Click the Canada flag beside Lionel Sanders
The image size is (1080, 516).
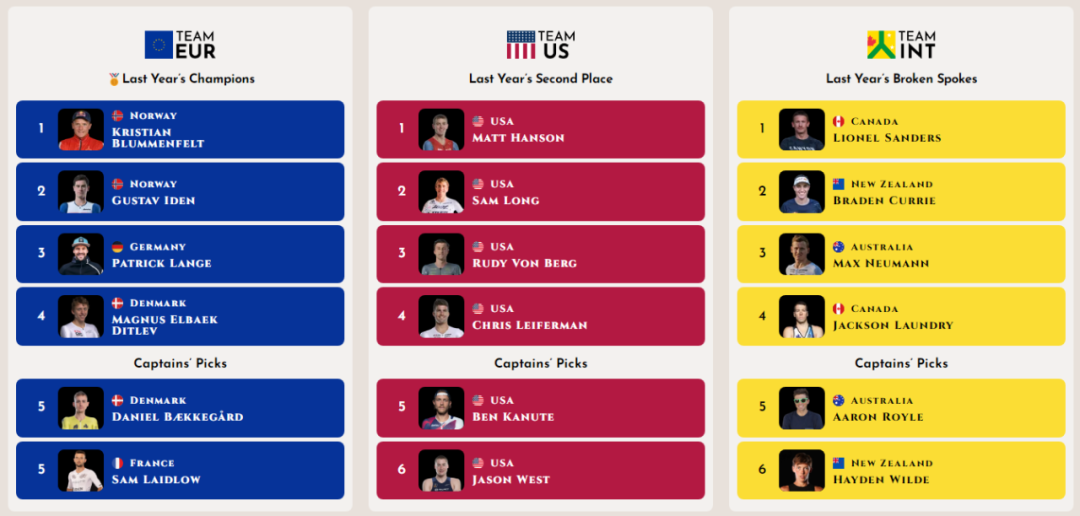point(839,122)
